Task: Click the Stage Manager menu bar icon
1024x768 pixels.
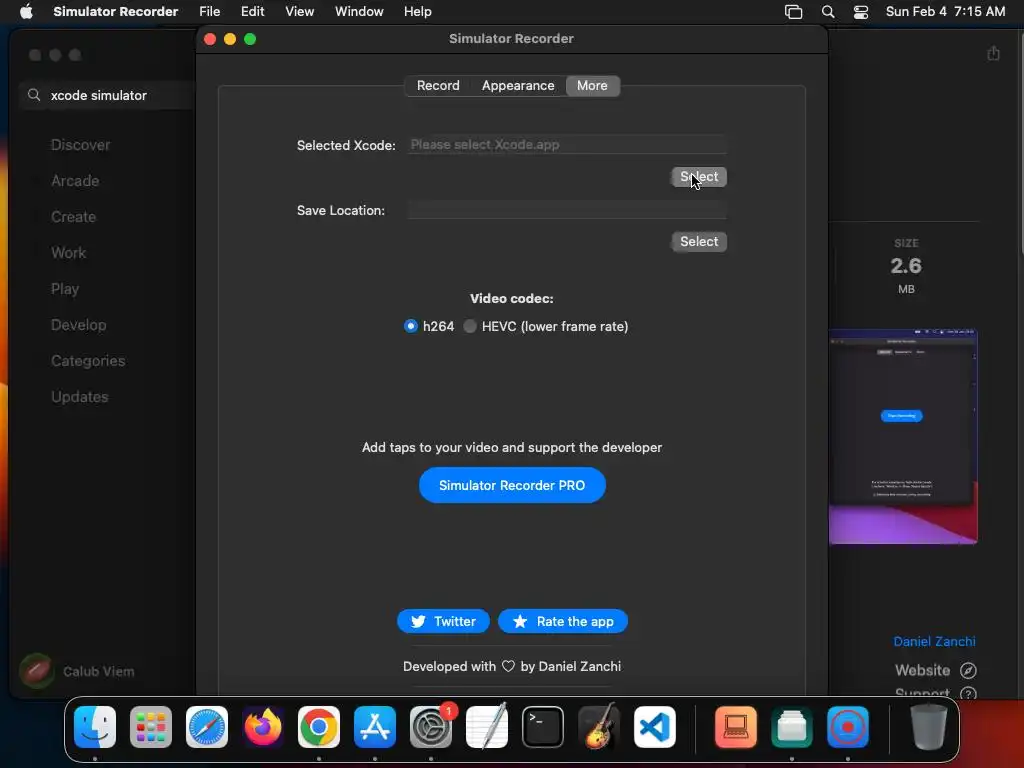Action: (x=793, y=12)
